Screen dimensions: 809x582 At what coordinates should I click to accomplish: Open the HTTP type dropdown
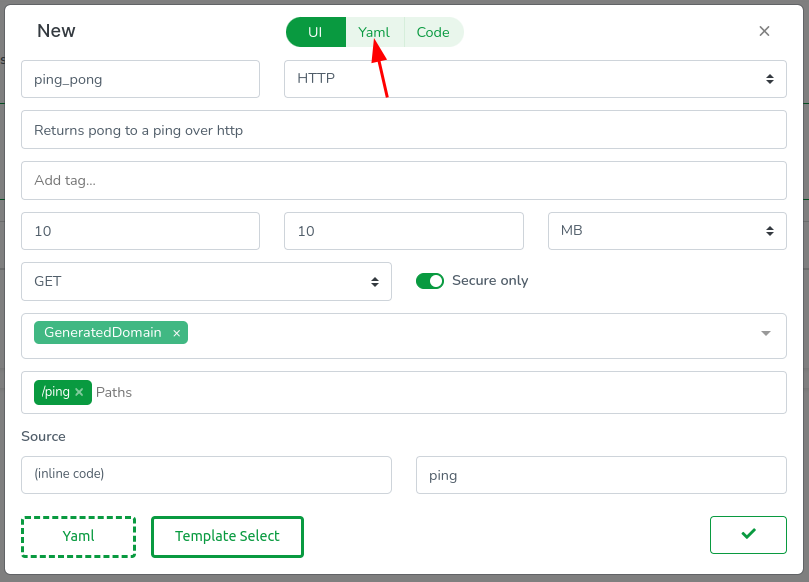(x=535, y=79)
